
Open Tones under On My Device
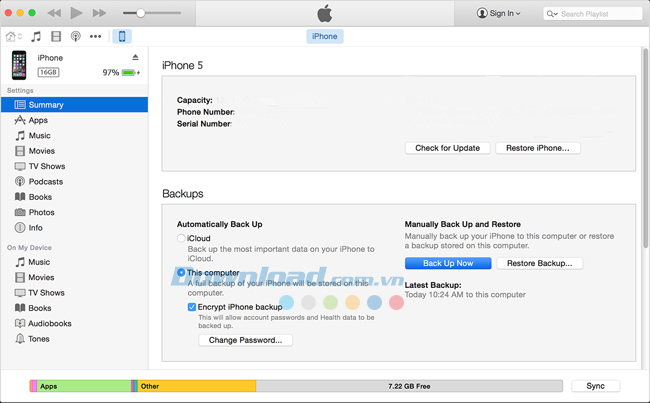pos(39,339)
